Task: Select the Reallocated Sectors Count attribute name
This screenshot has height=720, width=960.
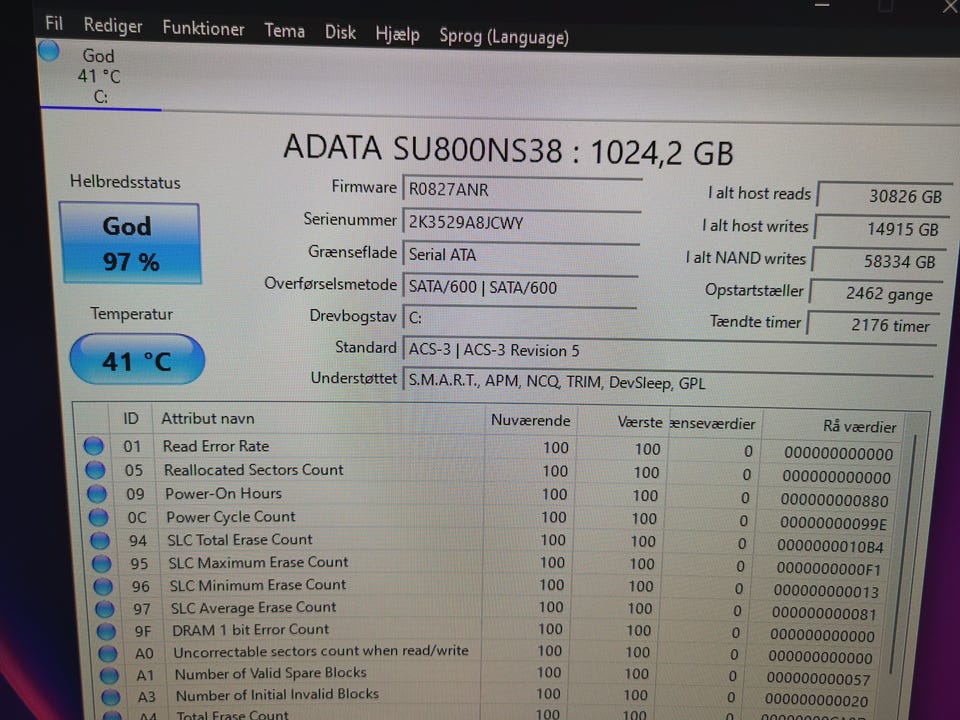Action: click(253, 470)
